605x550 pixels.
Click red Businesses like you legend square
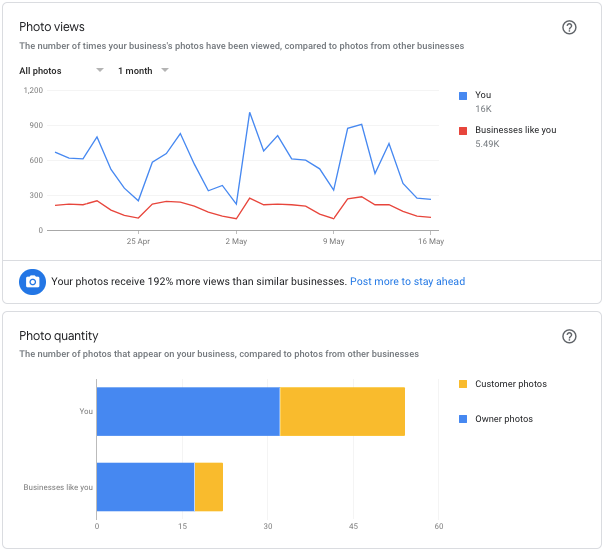(463, 131)
